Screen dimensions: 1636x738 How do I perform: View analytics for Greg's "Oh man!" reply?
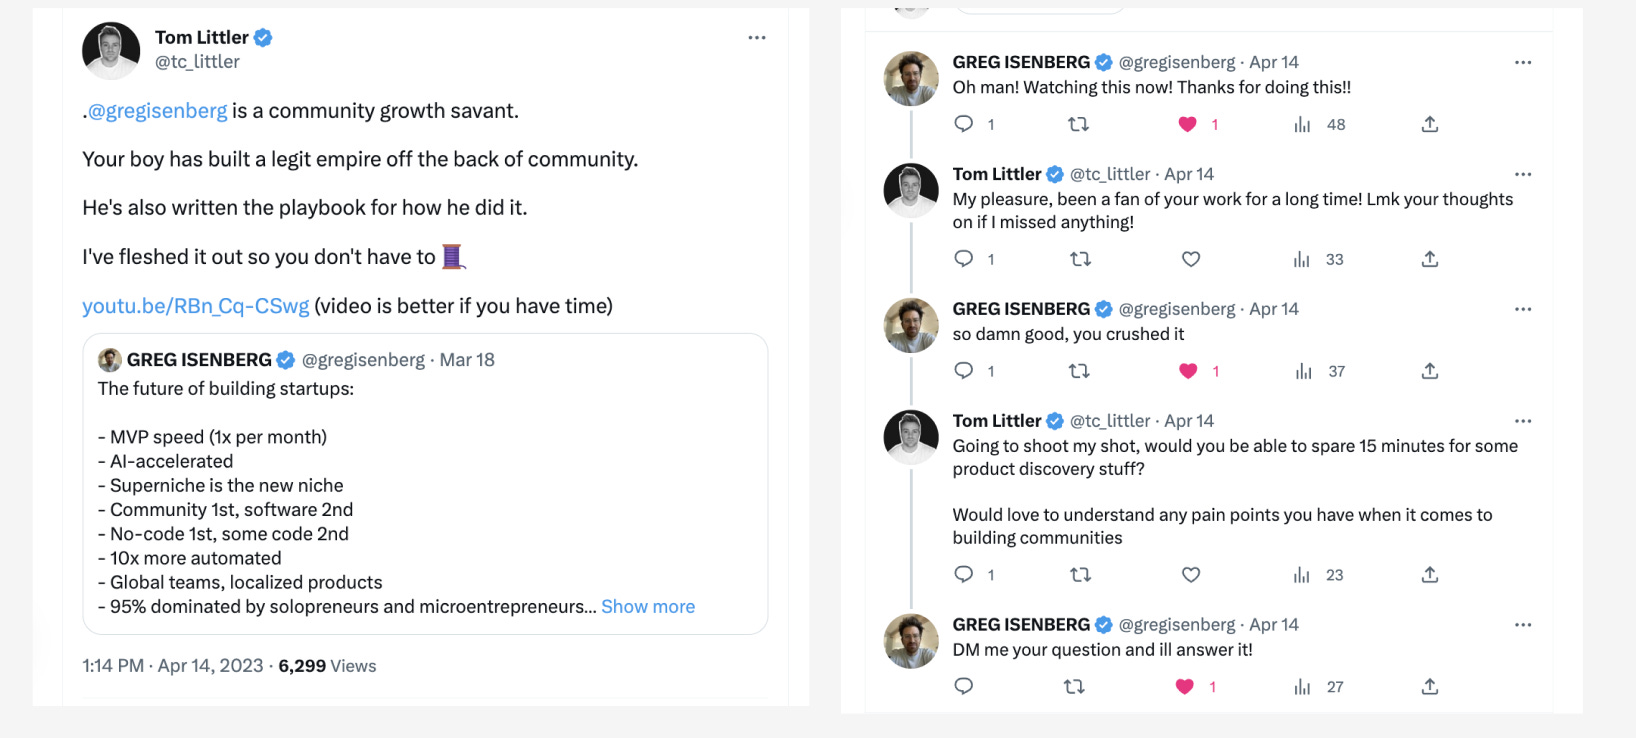click(1302, 124)
